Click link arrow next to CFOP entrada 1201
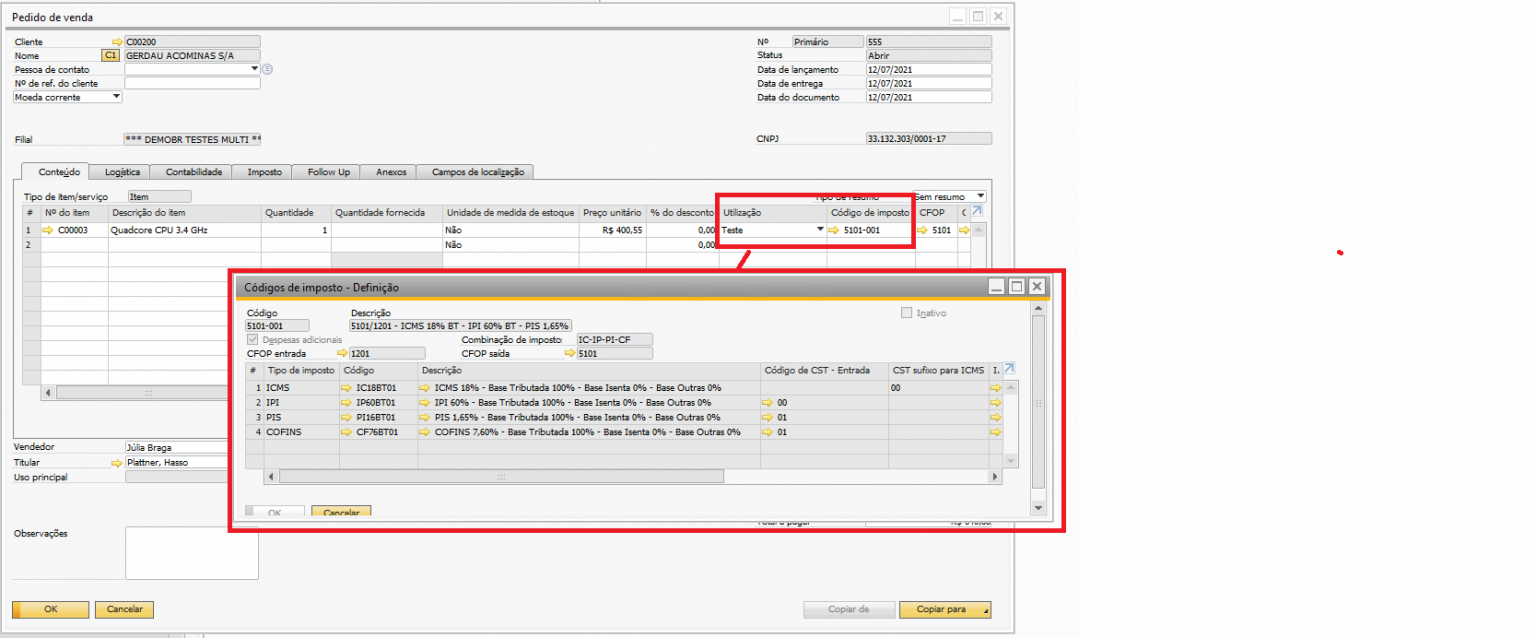 [x=342, y=353]
